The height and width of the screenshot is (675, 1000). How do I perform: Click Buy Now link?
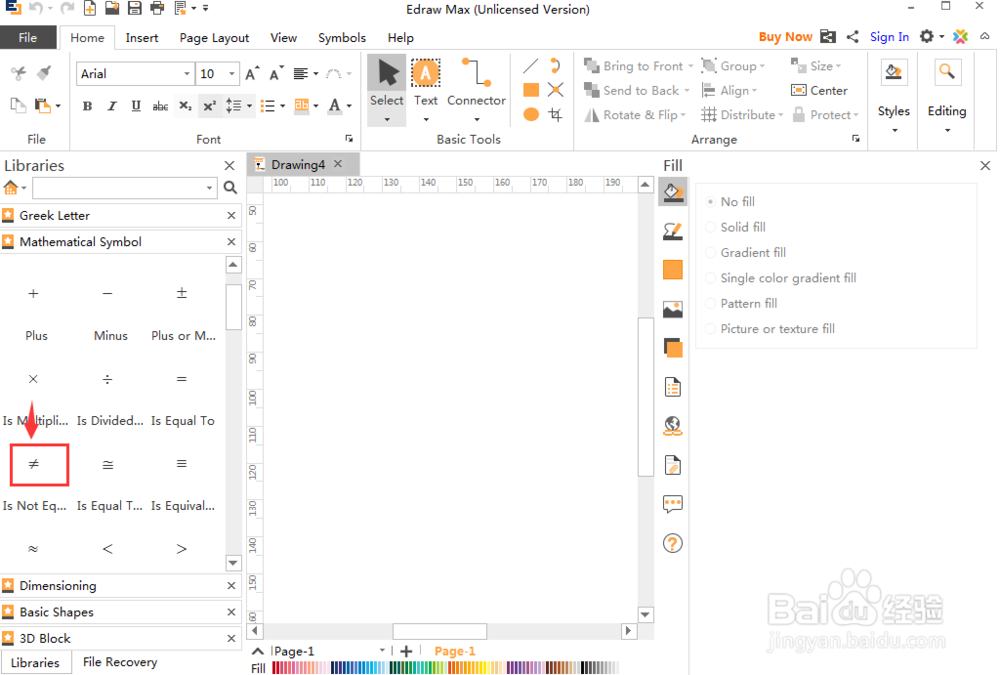pos(785,37)
